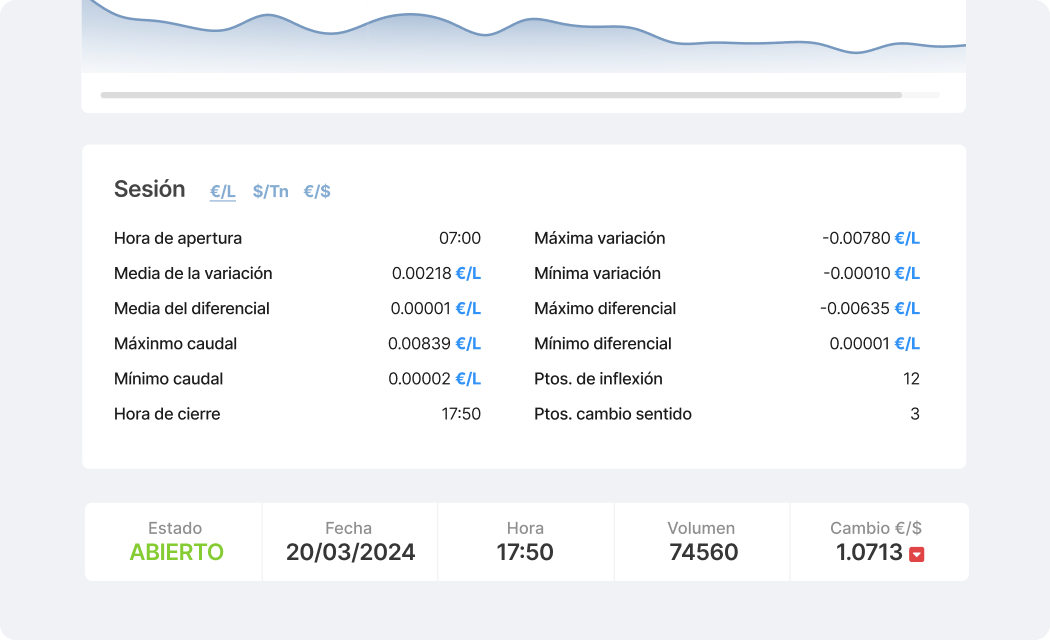Click the Cambio €/$ value 1.0713
Screen dimensions: 1050x640
point(869,552)
